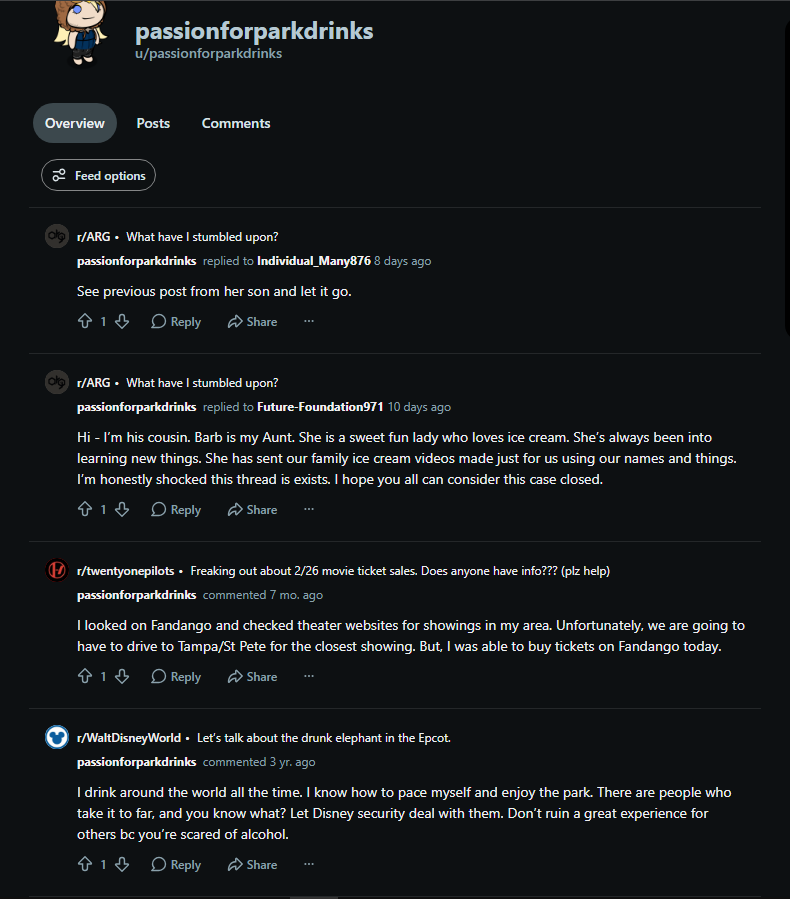Viewport: 790px width, 899px height.
Task: Click the r/WaltDisneyWorld Mickey icon
Action: point(57,737)
